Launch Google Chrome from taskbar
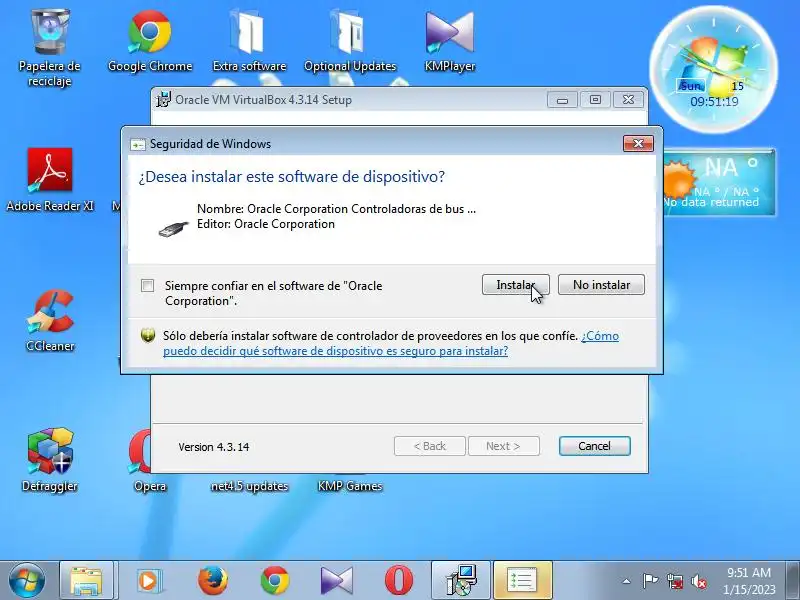The height and width of the screenshot is (600, 800). pos(274,581)
